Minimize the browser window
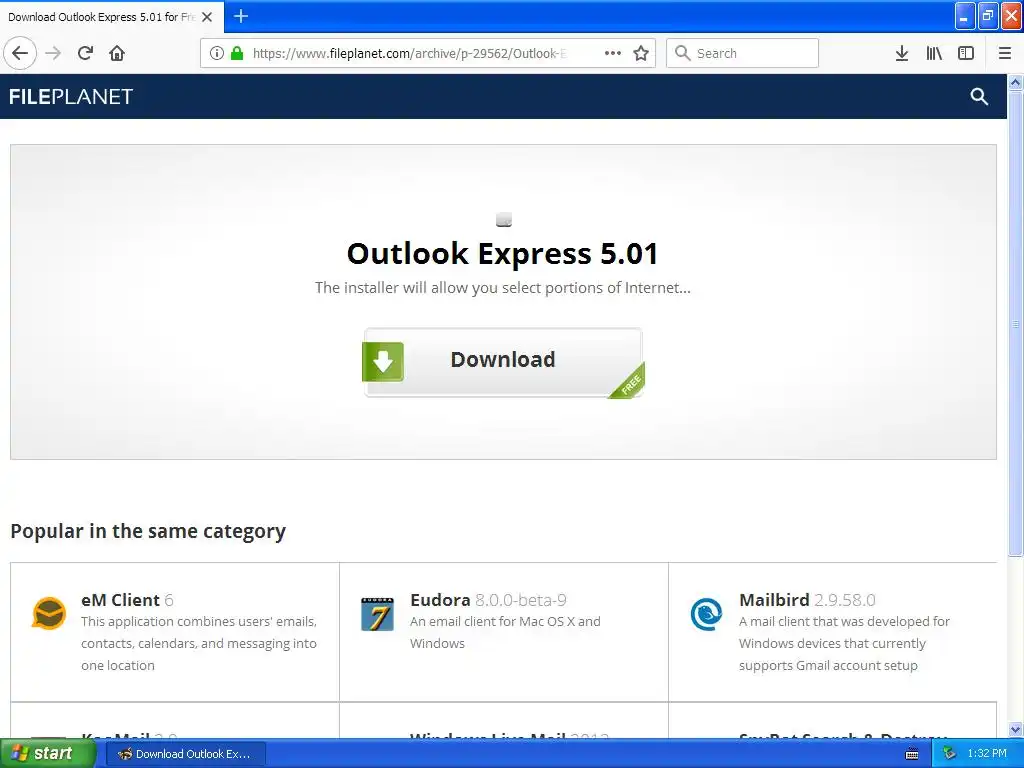 pyautogui.click(x=965, y=16)
